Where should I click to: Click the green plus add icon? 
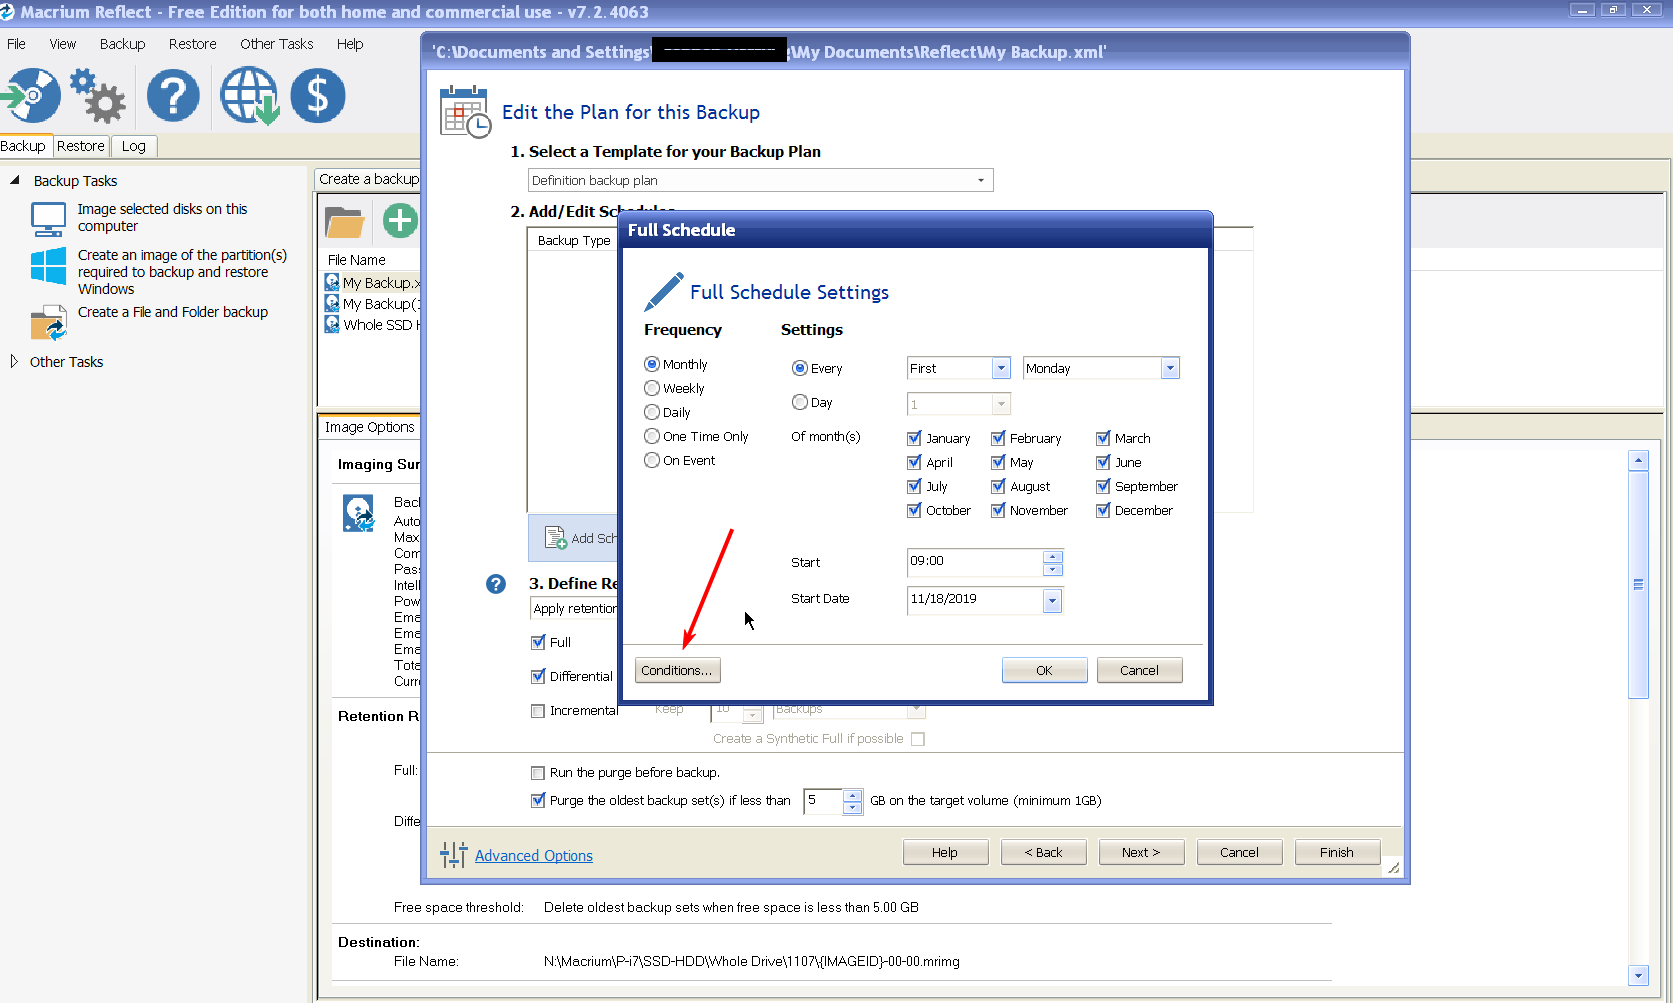tap(400, 220)
